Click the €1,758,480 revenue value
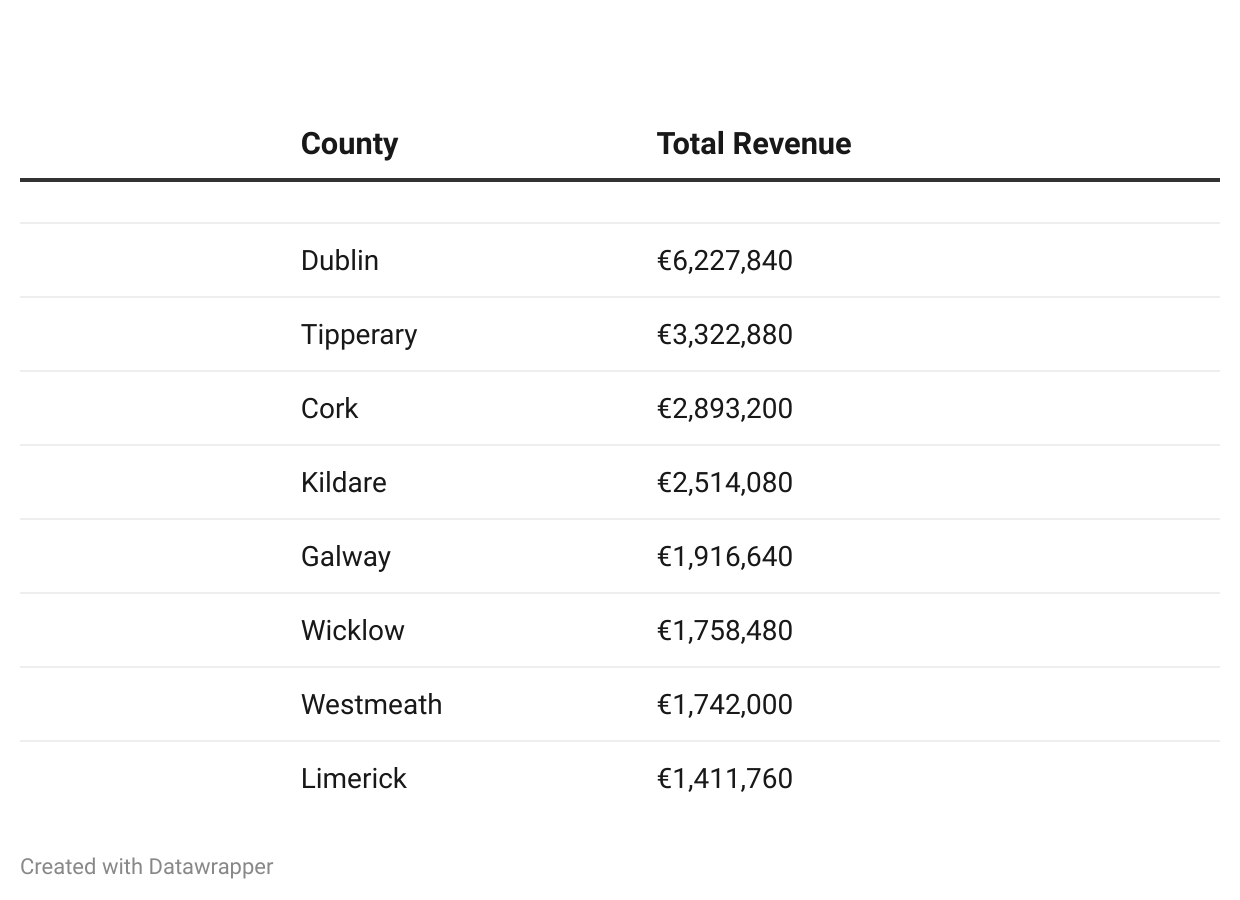This screenshot has height=900, width=1240. click(724, 631)
